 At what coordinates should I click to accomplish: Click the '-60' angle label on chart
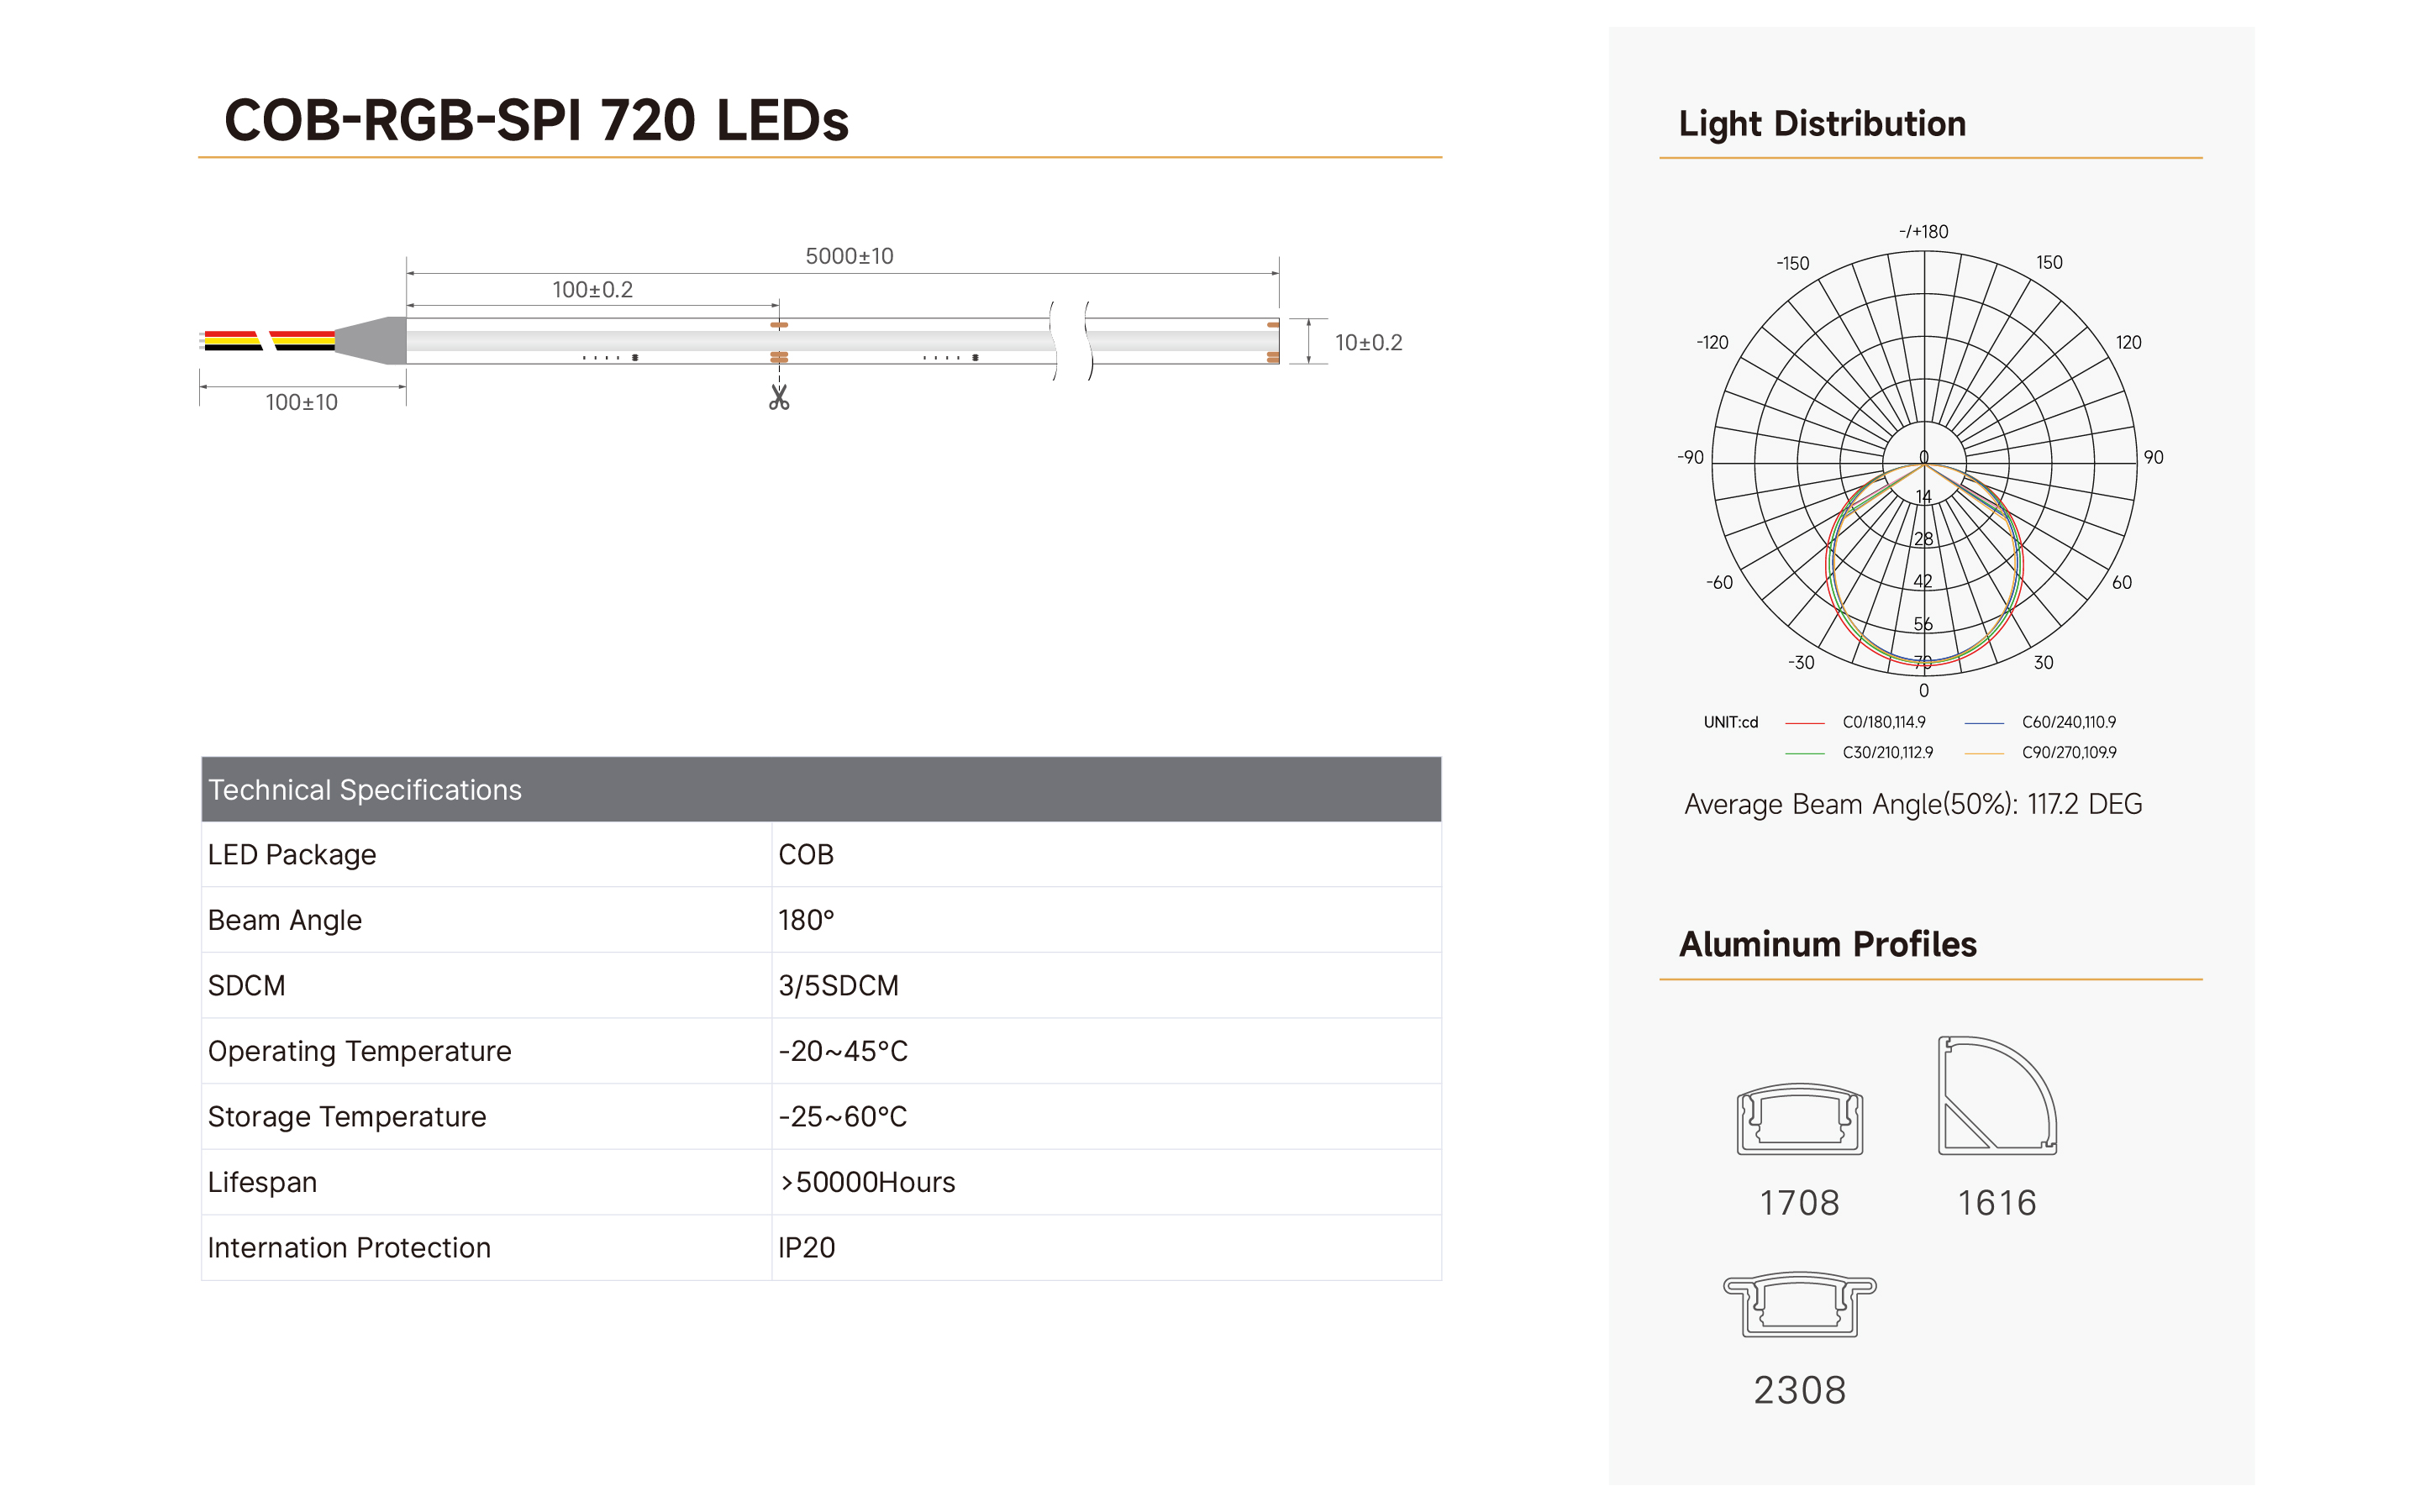tap(1719, 583)
